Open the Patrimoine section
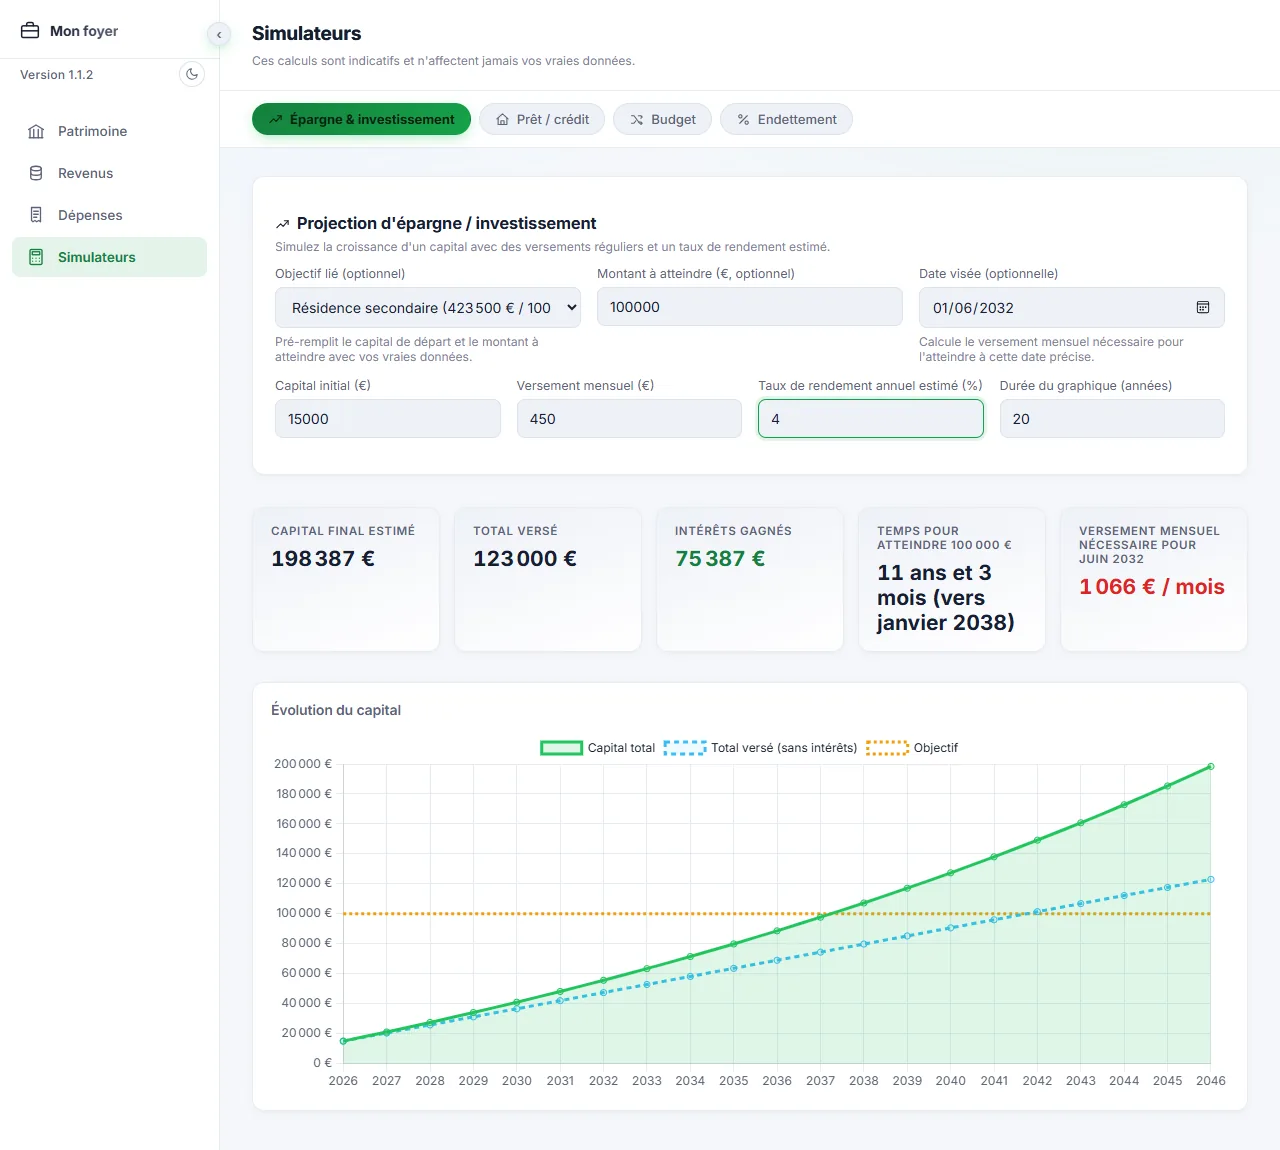This screenshot has height=1150, width=1280. [x=109, y=131]
